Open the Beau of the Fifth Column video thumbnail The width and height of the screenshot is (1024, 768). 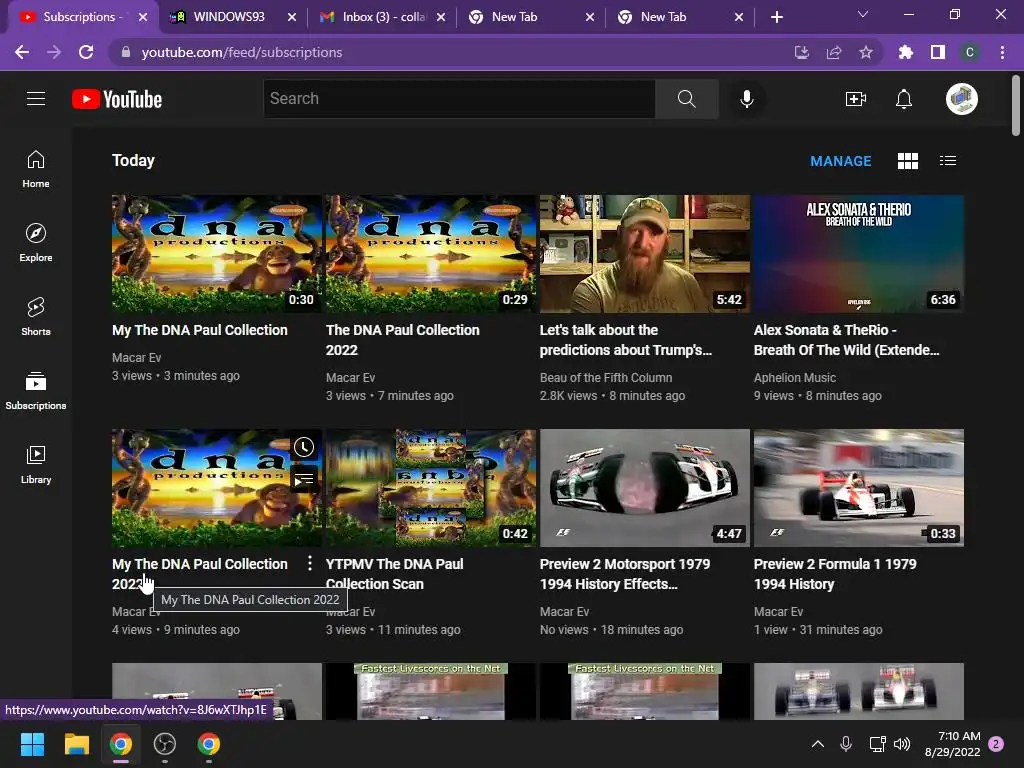click(x=645, y=253)
